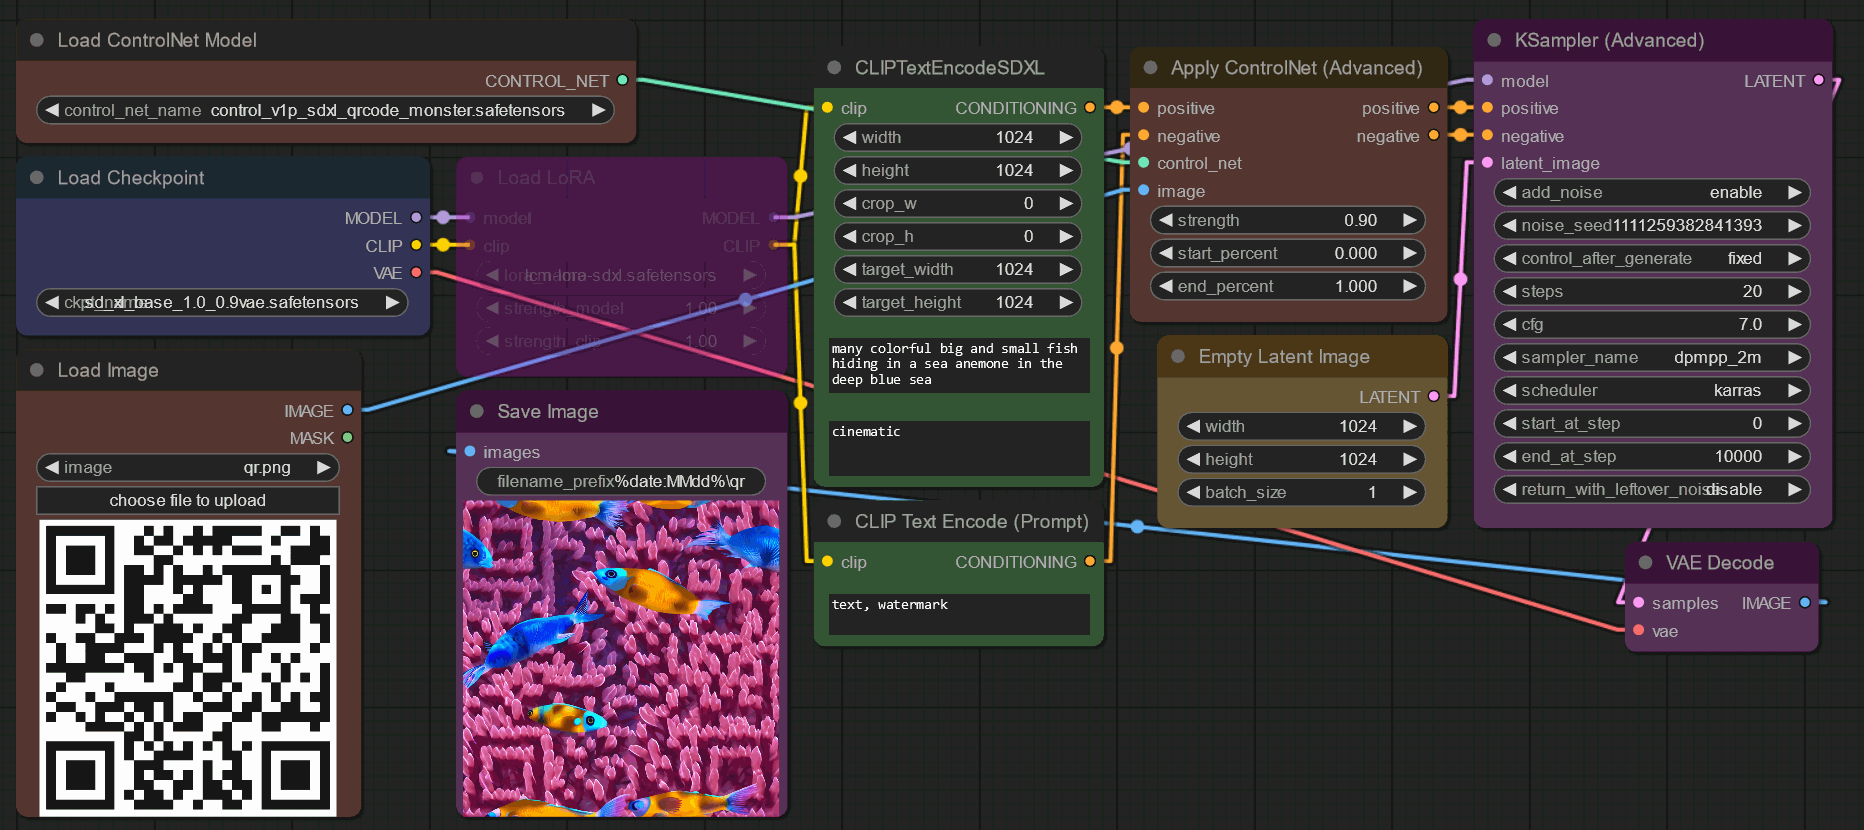Open the scheduler karras selector
This screenshot has height=830, width=1864.
1652,390
